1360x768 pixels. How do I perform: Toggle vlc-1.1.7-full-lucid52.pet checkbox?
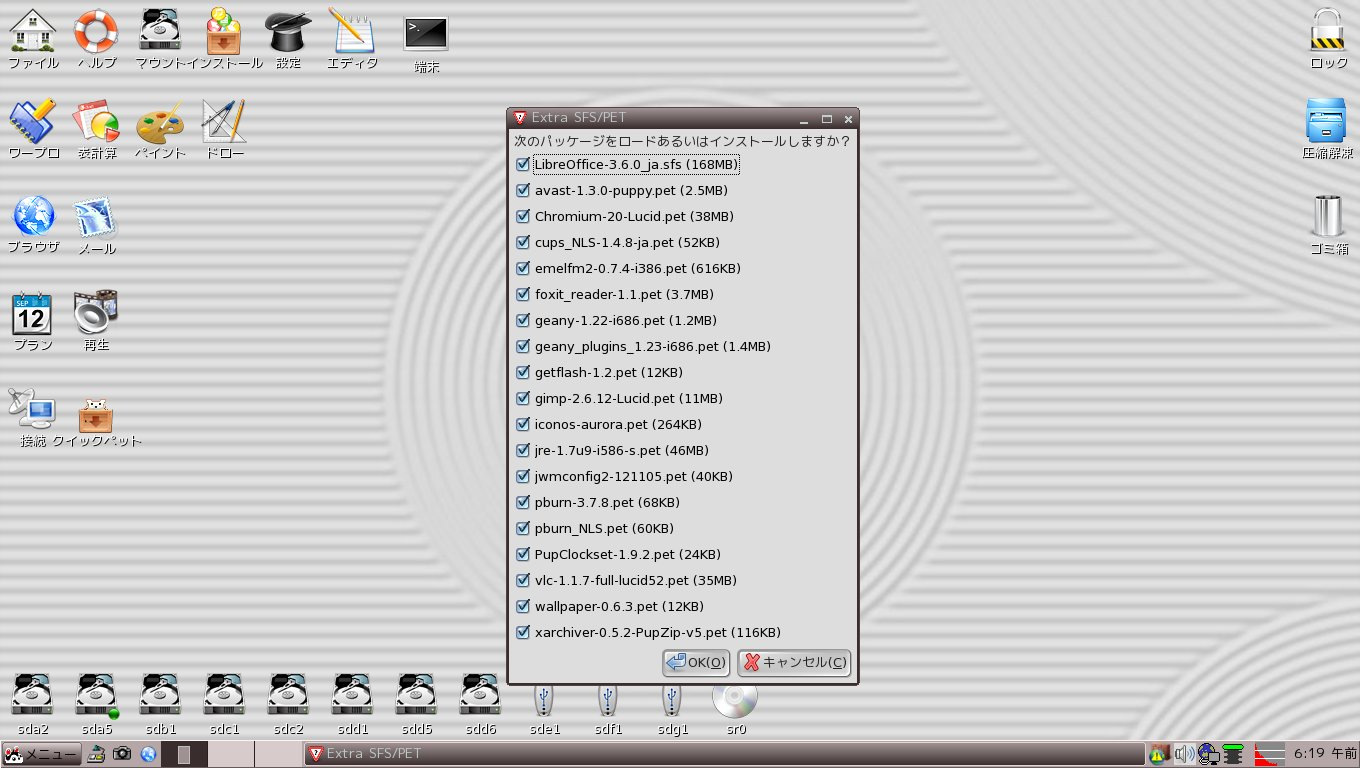pyautogui.click(x=523, y=580)
